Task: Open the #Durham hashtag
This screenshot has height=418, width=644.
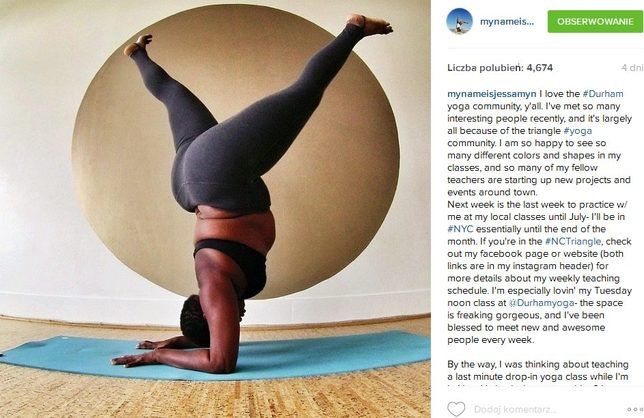Action: coord(603,94)
